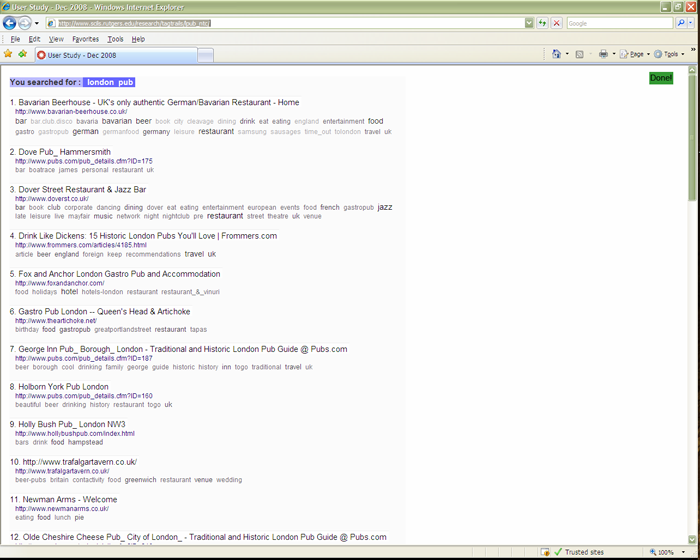Viewport: 700px width, 560px height.
Task: Click the 'hotel' tag under Fox and Anchor
Action: coord(69,292)
